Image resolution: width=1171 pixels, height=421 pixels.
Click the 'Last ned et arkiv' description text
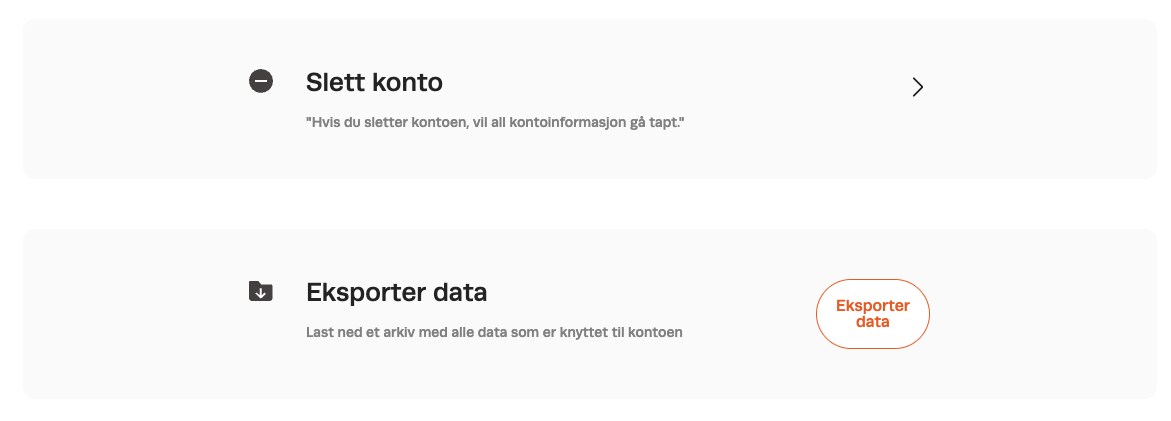[x=494, y=332]
